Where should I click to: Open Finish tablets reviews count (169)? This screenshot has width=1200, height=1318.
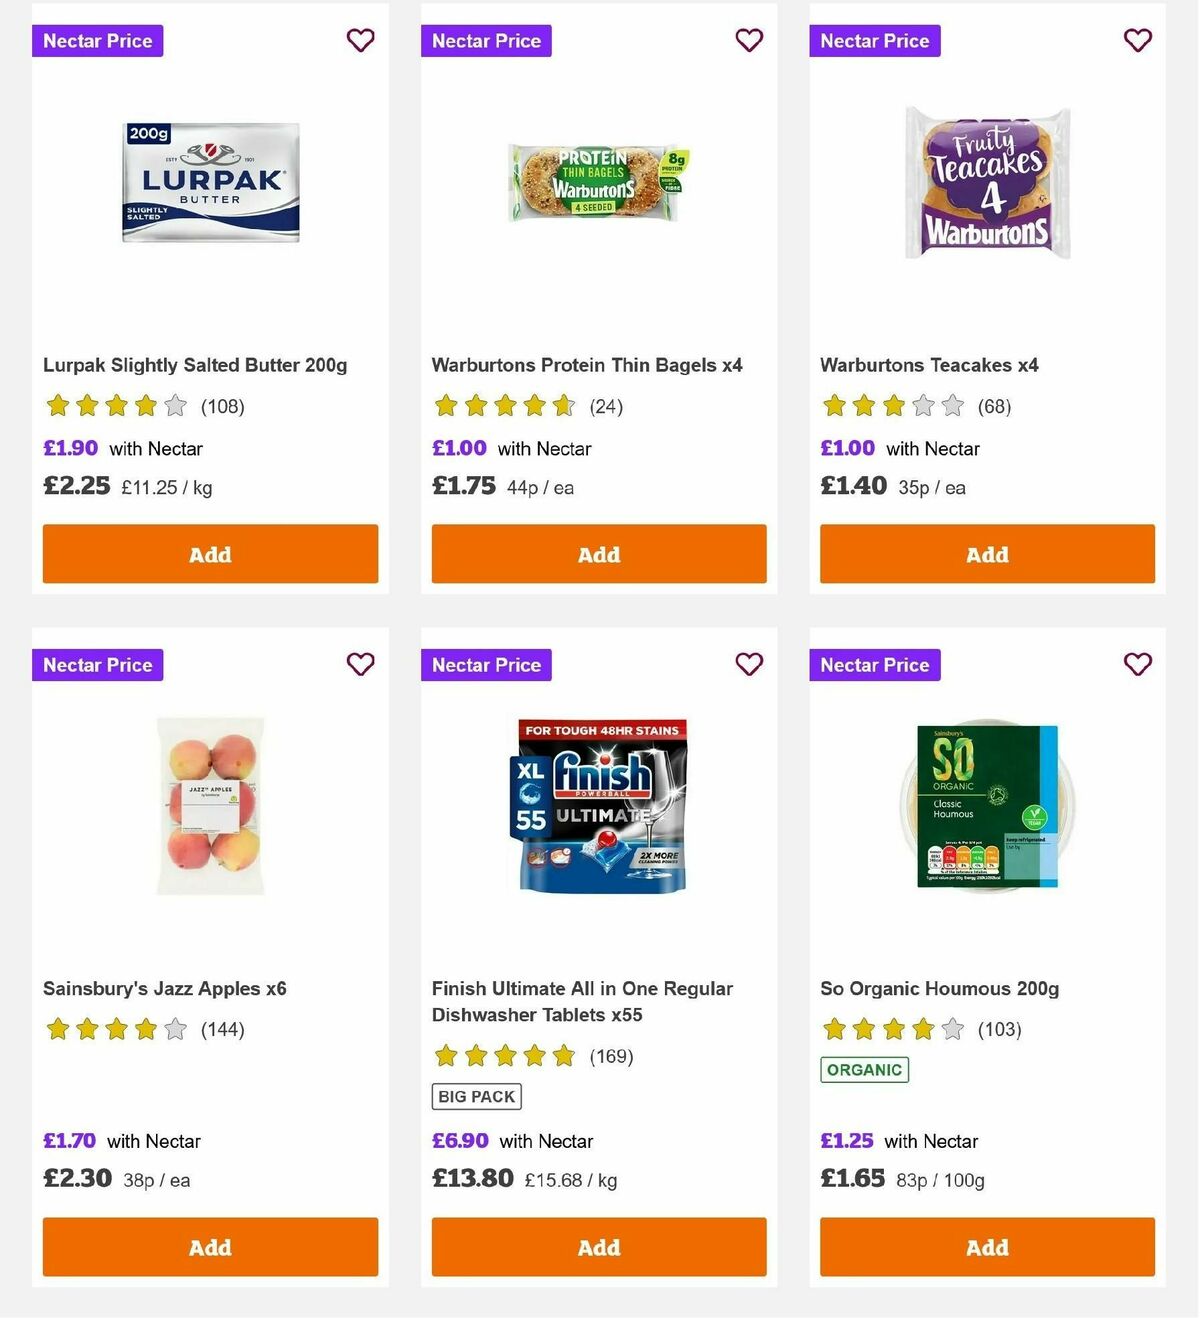tap(611, 1055)
